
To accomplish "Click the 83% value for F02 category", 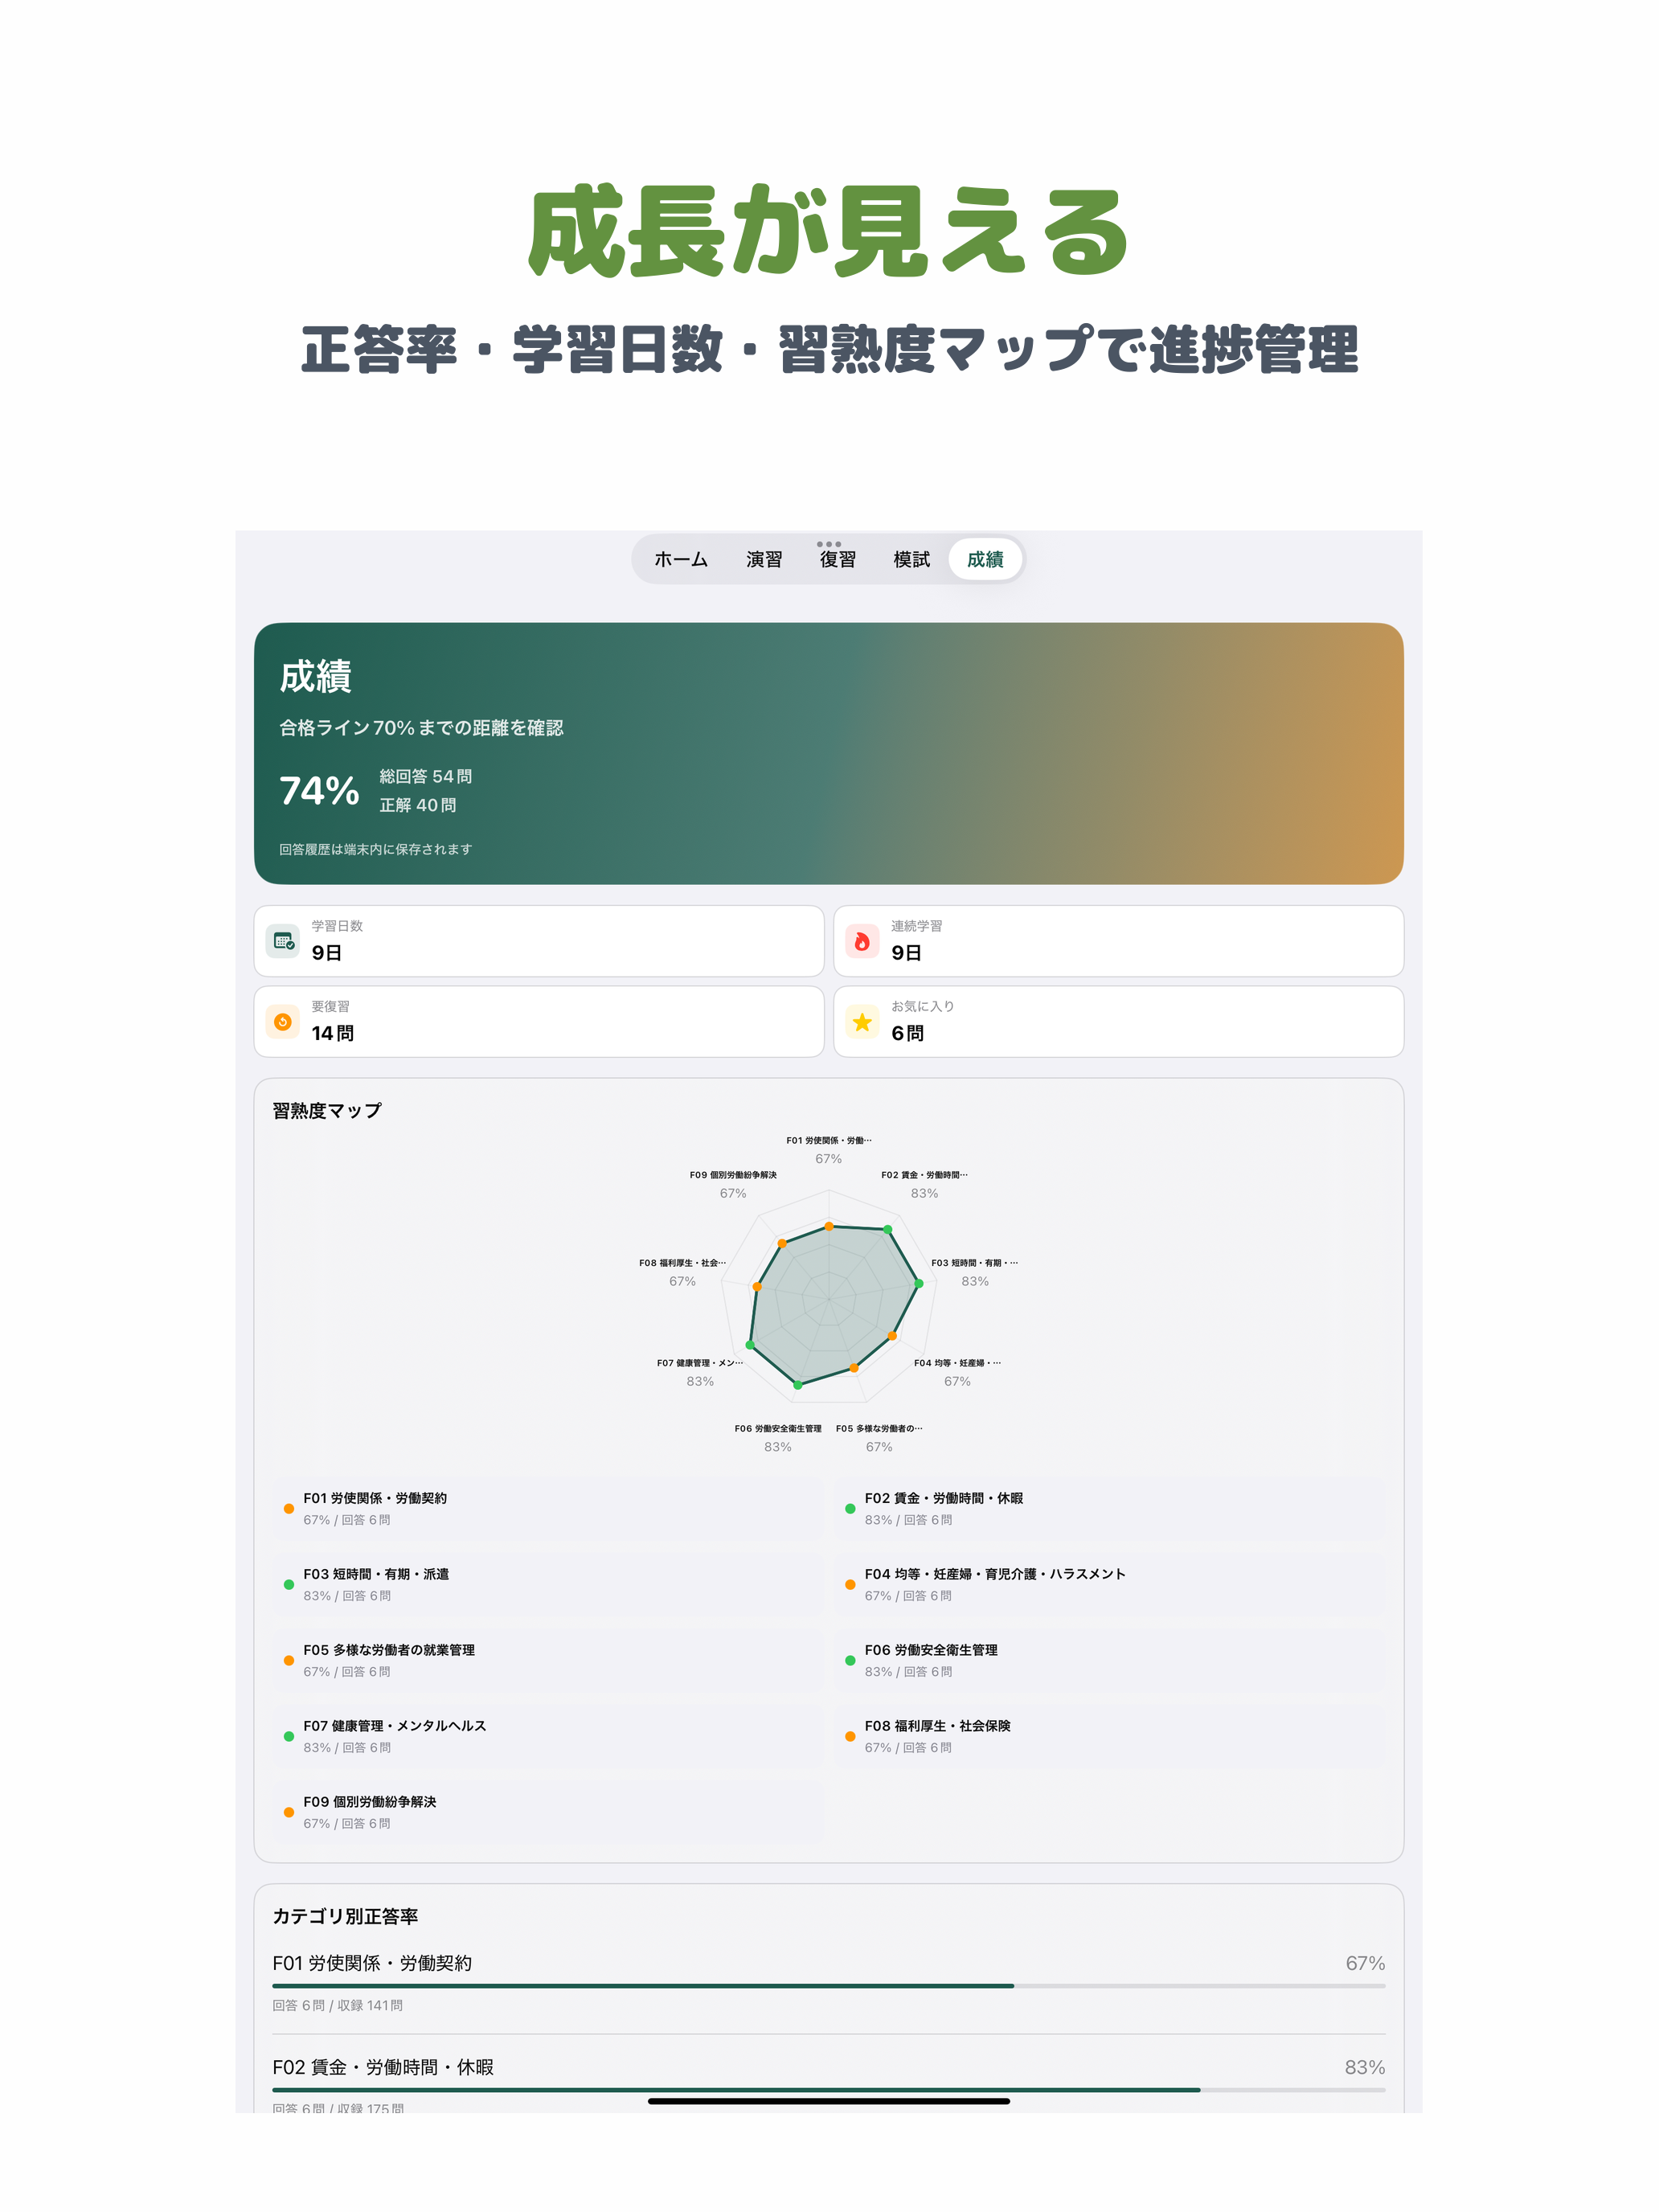I will (x=1365, y=2067).
